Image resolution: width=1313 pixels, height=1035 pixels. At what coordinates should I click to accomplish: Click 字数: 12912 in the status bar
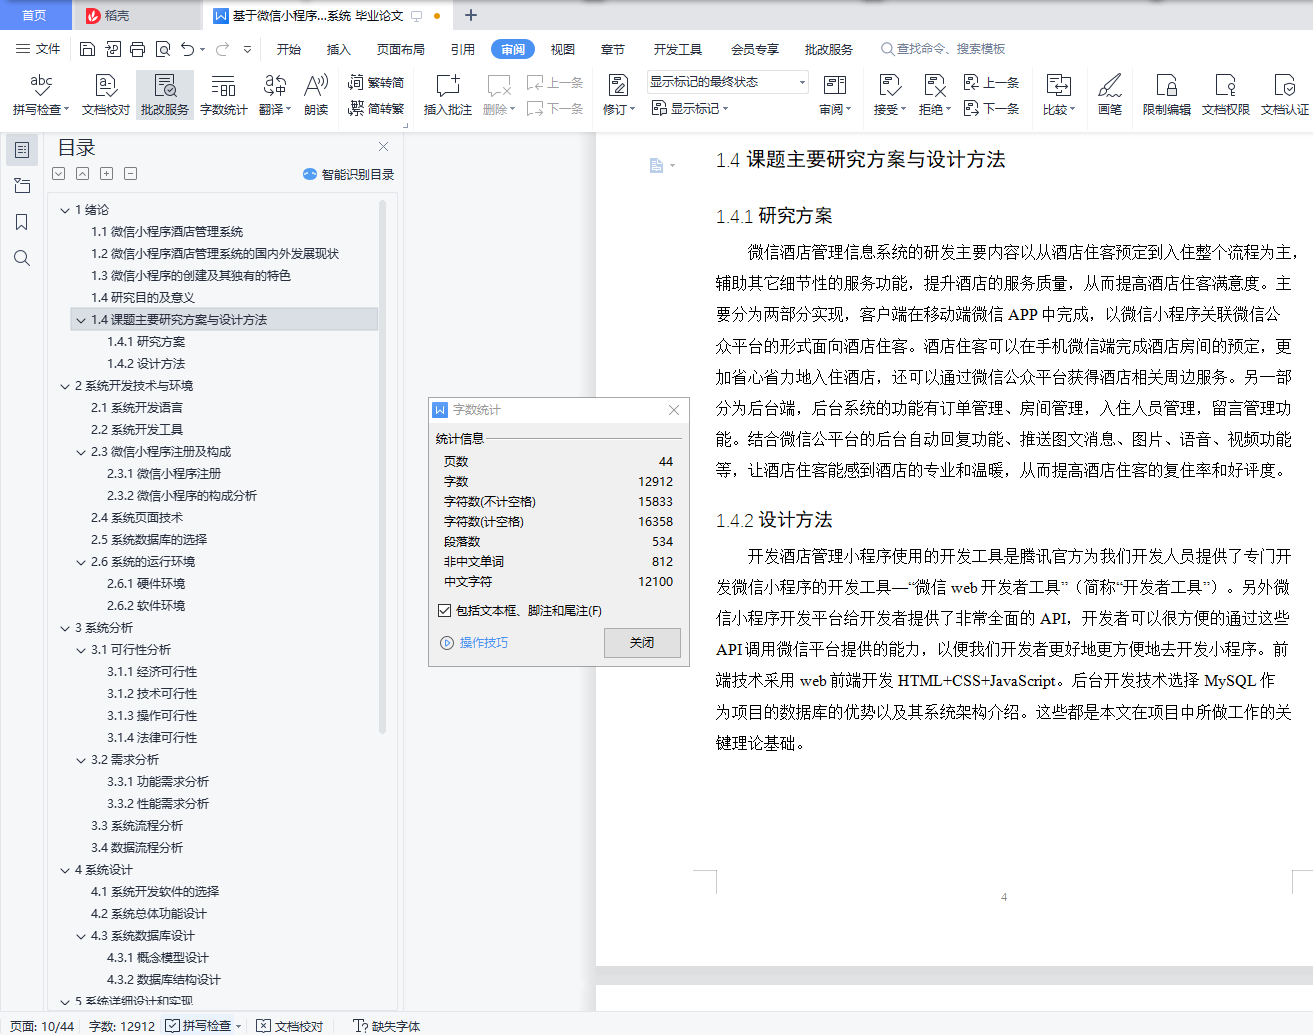tap(122, 1026)
